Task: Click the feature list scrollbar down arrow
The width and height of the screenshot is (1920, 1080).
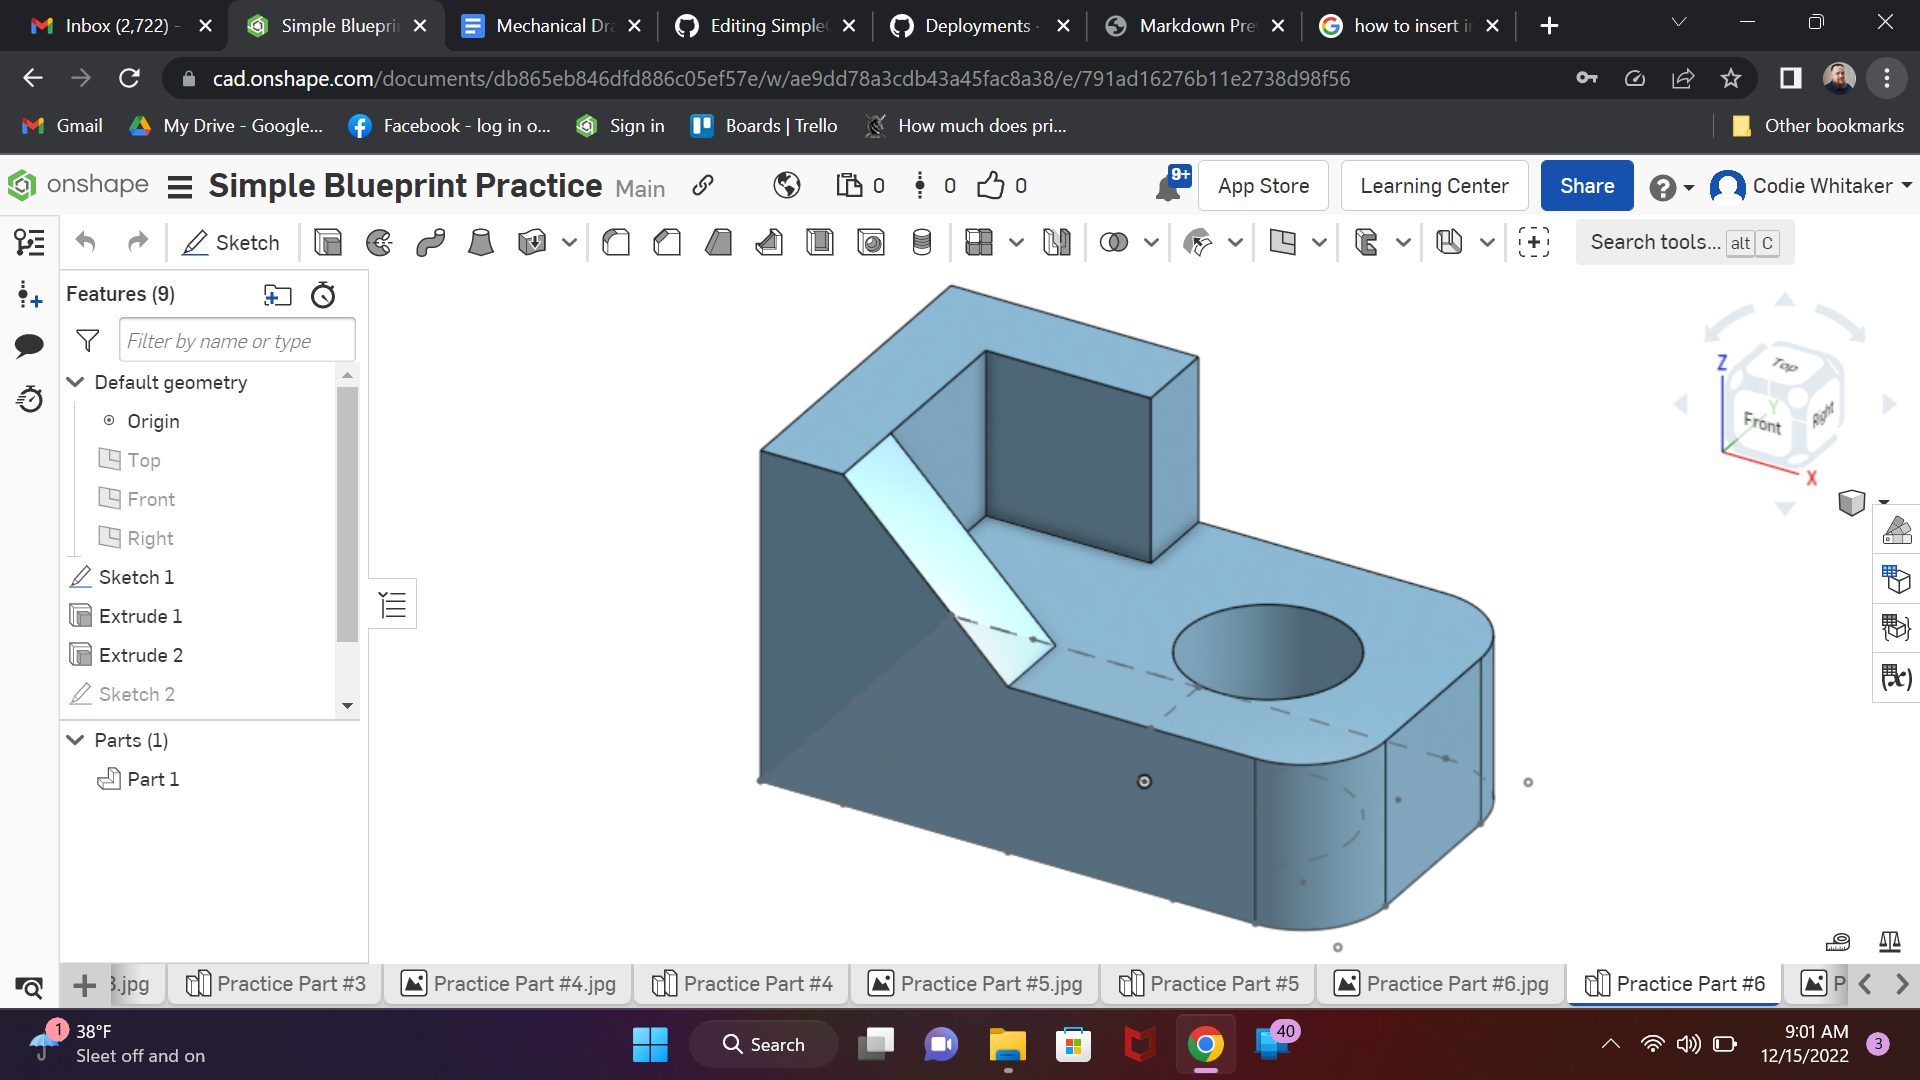Action: click(x=347, y=705)
